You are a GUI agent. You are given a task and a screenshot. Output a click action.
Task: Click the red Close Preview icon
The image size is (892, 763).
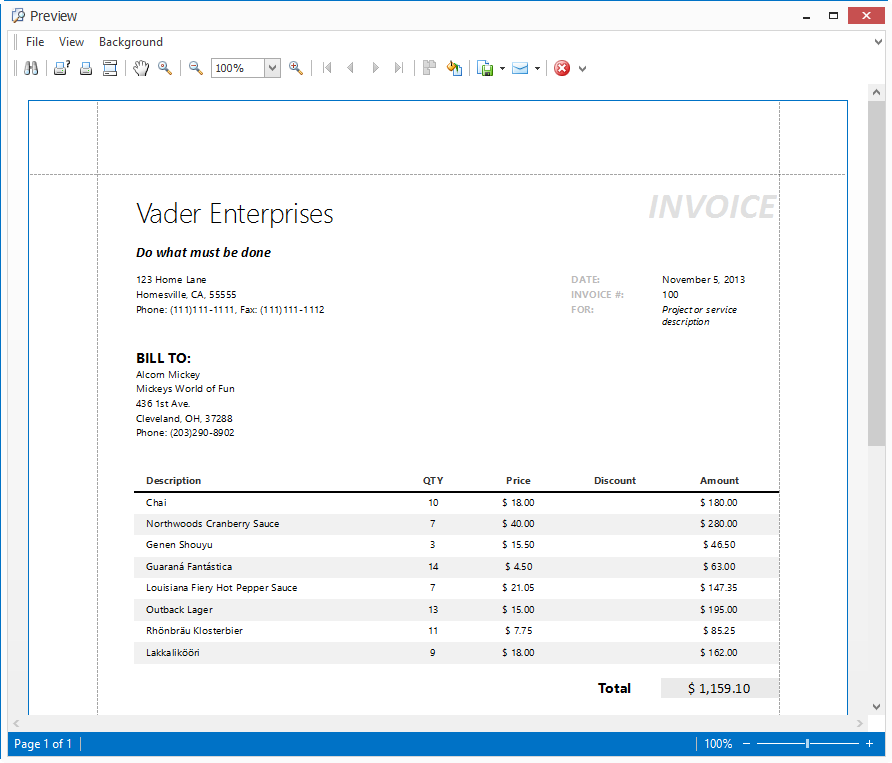(562, 68)
